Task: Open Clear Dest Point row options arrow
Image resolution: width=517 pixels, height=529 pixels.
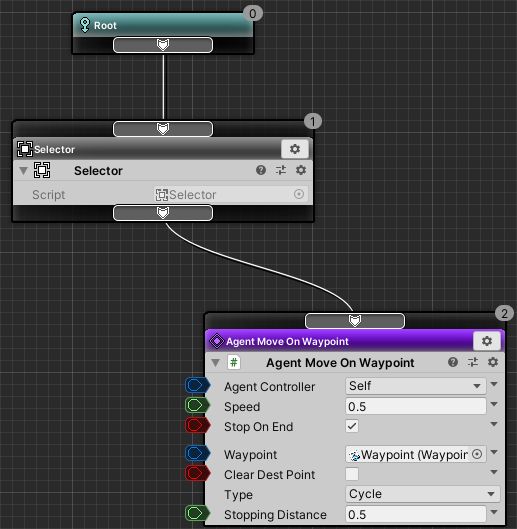Action: coord(494,472)
